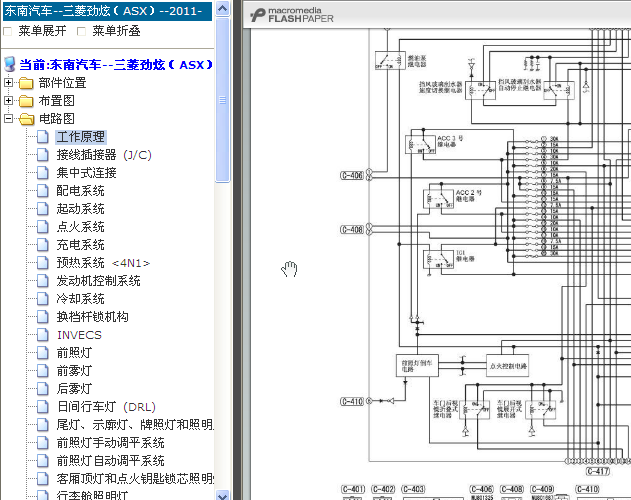The width and height of the screenshot is (631, 500).
Task: Select 发动机控制系统 entry
Action: point(98,281)
